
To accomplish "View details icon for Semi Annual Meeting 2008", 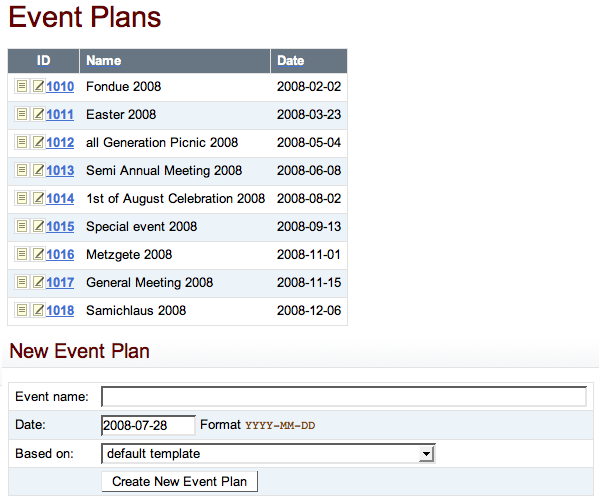I will click(x=22, y=170).
